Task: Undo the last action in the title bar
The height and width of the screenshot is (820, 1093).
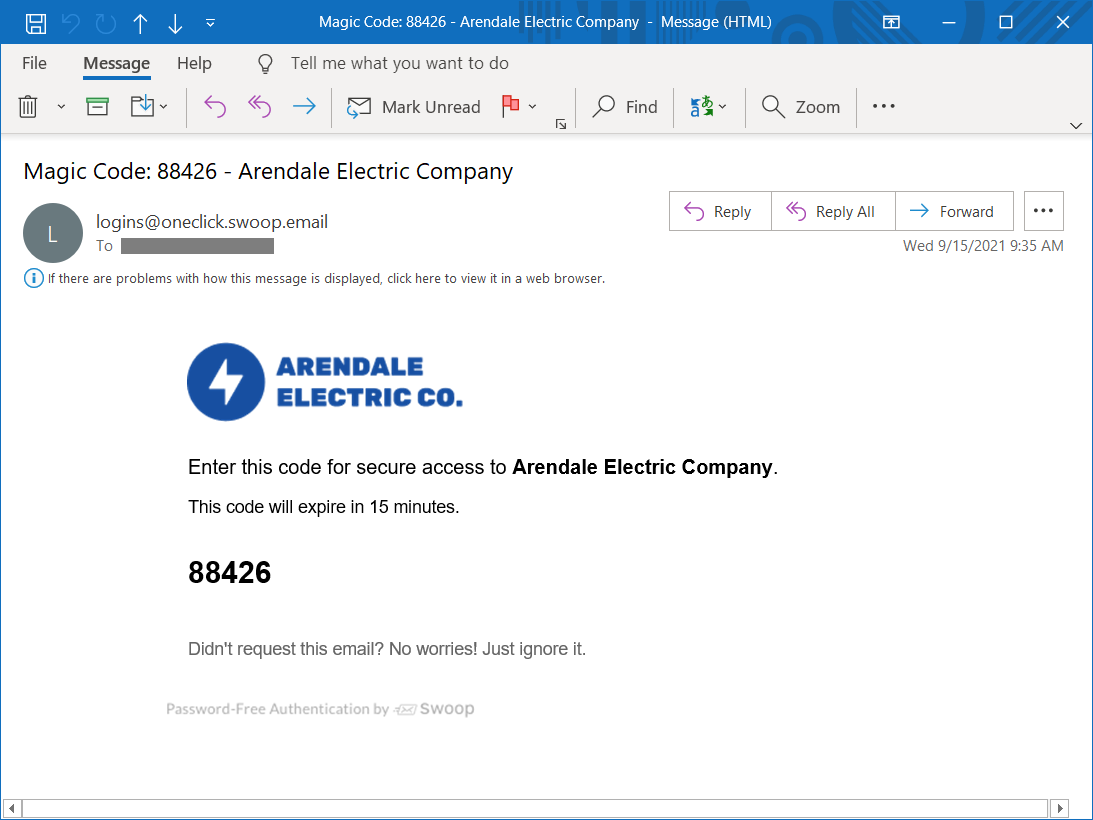Action: pyautogui.click(x=71, y=23)
